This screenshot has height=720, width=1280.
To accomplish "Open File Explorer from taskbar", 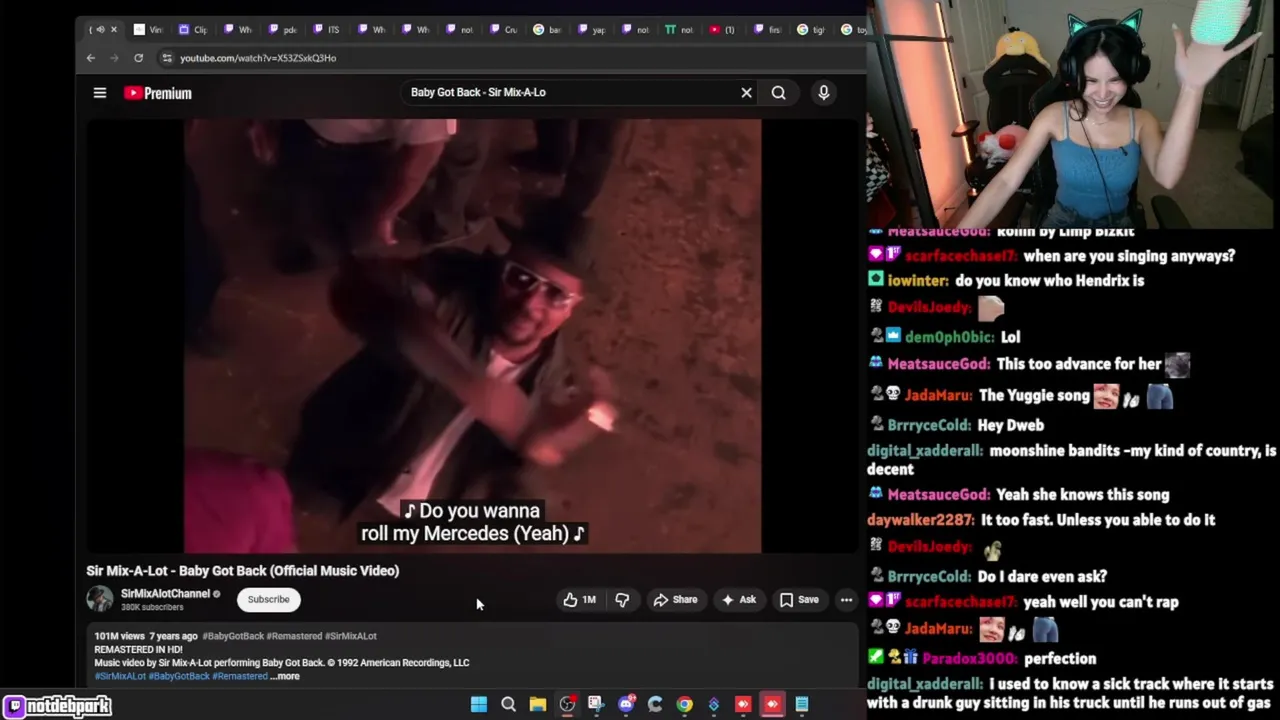I will [x=538, y=705].
